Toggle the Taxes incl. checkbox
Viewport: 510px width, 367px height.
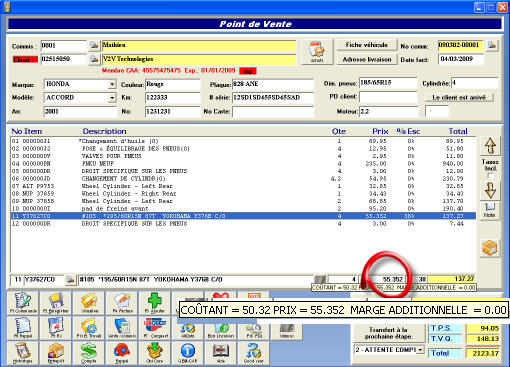[490, 175]
